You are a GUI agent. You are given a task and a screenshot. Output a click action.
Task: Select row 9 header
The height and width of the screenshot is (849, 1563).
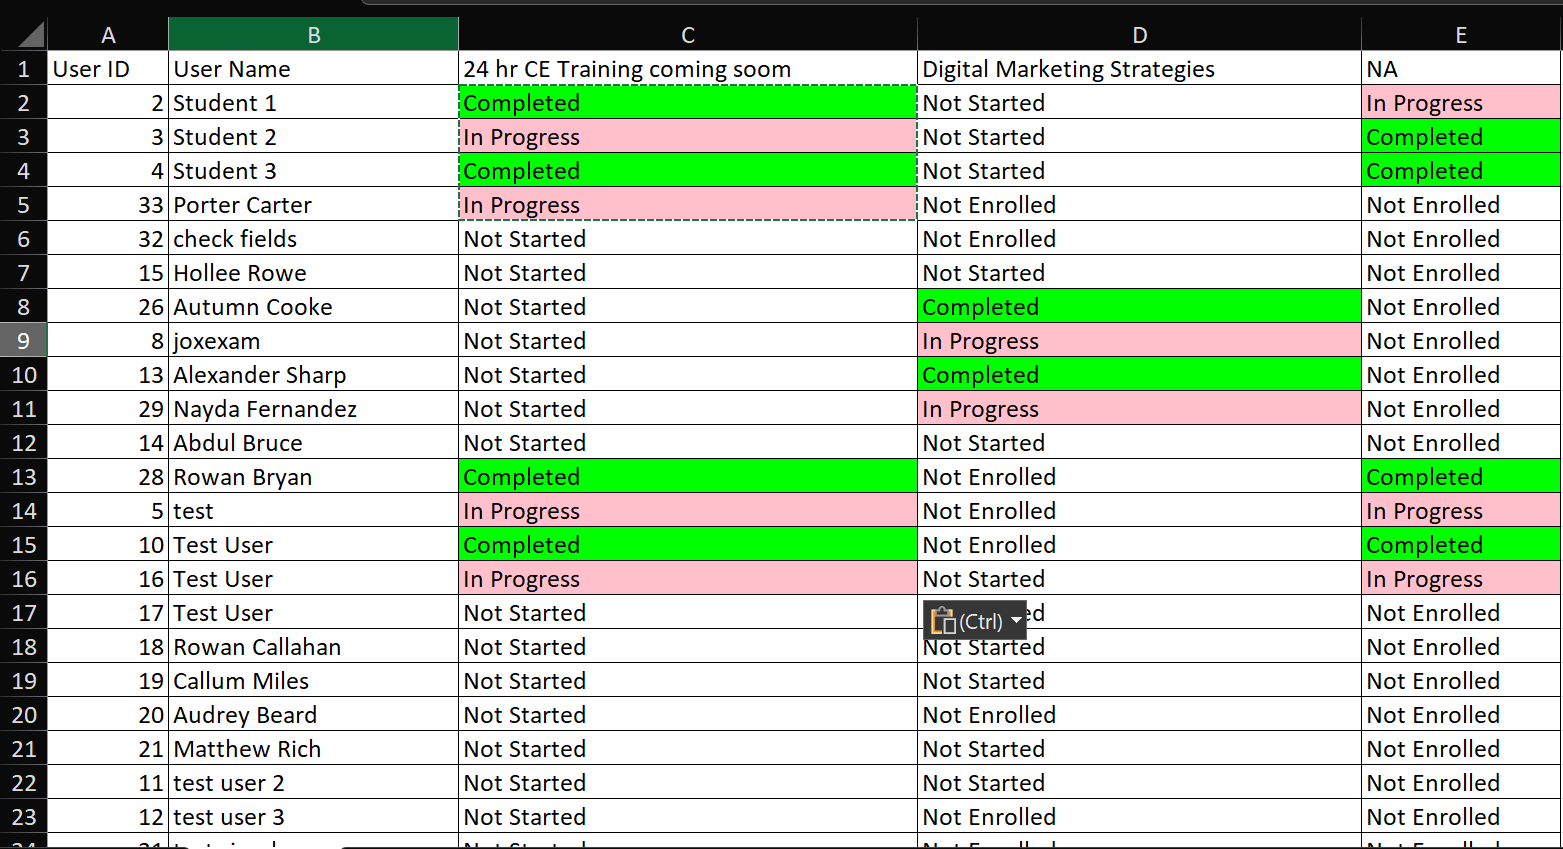click(24, 341)
